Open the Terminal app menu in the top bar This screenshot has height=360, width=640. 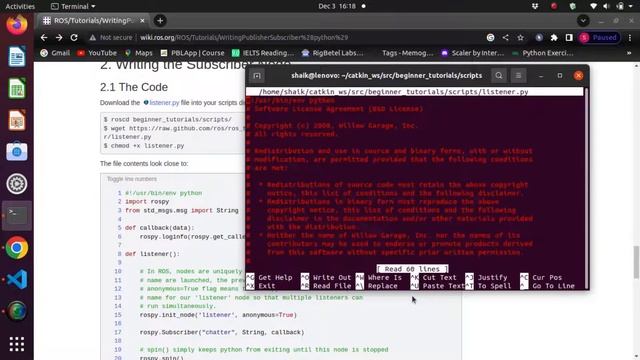coord(73,6)
